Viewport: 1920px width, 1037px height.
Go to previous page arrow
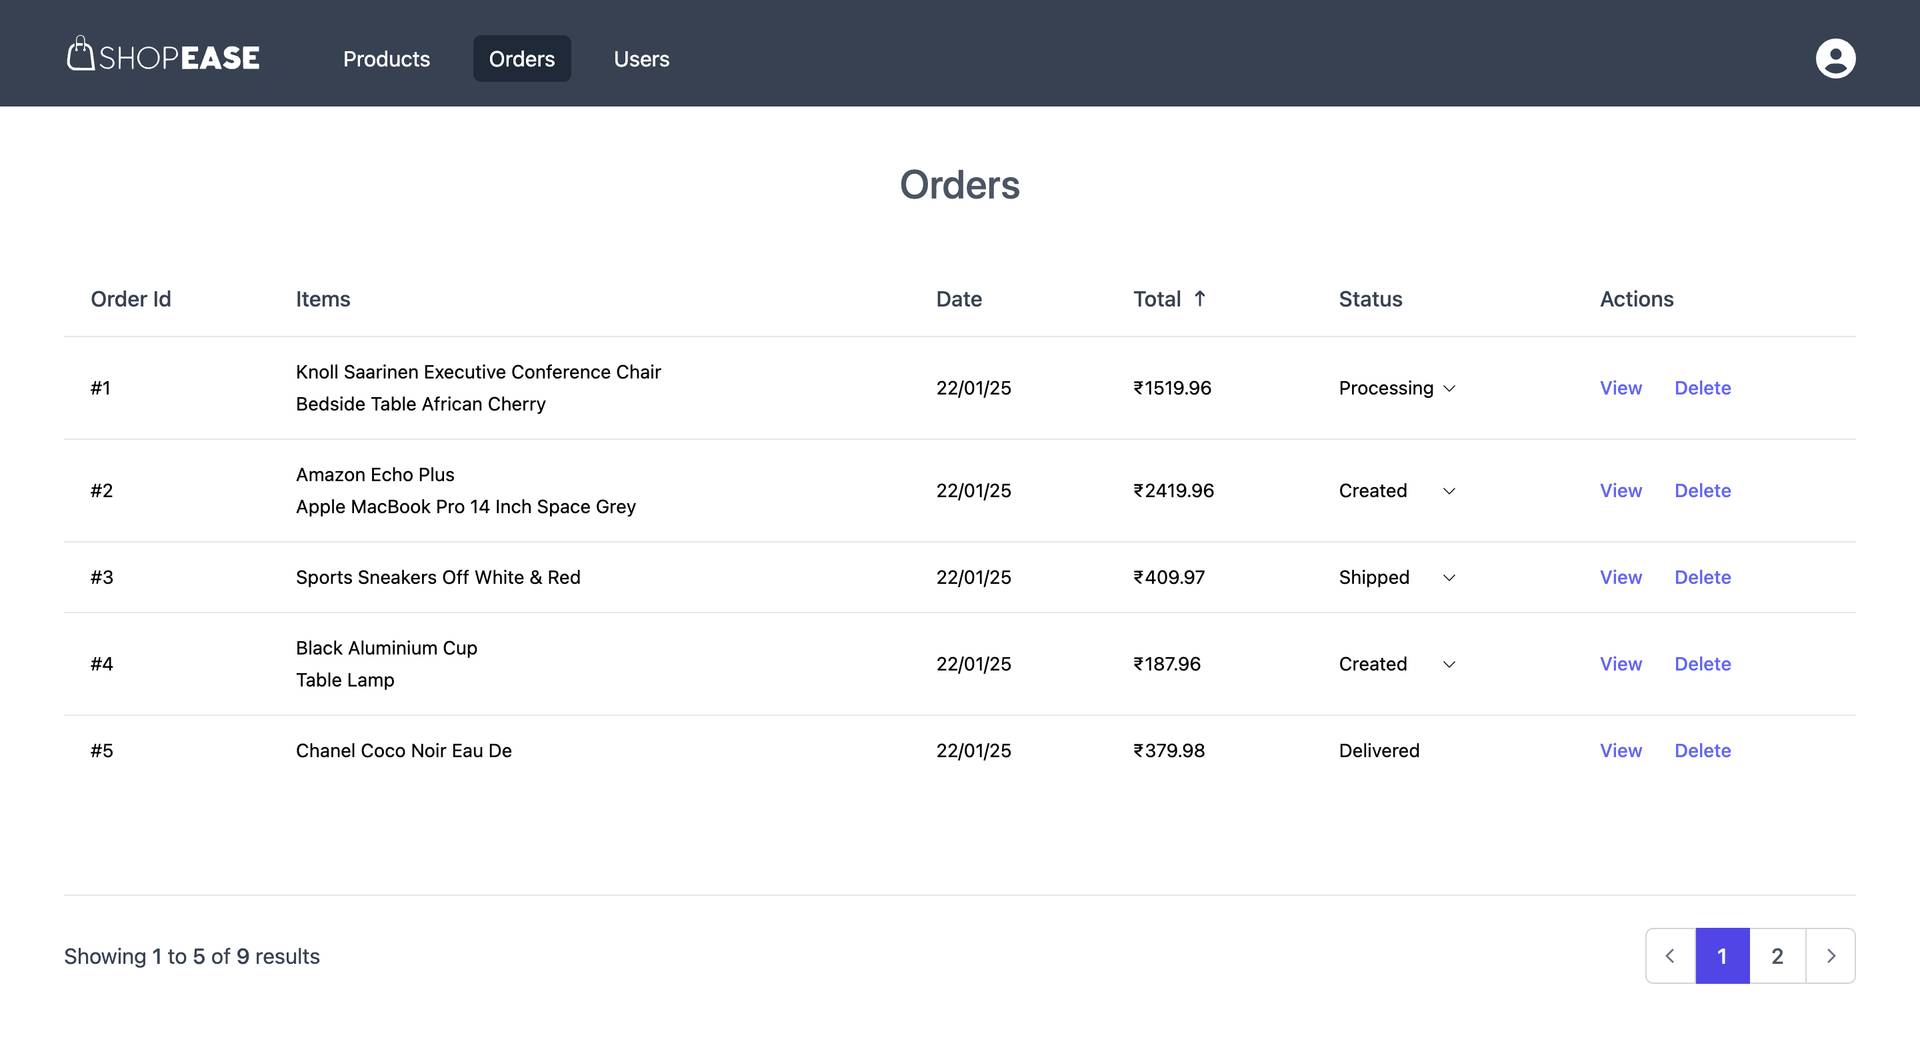click(1670, 956)
